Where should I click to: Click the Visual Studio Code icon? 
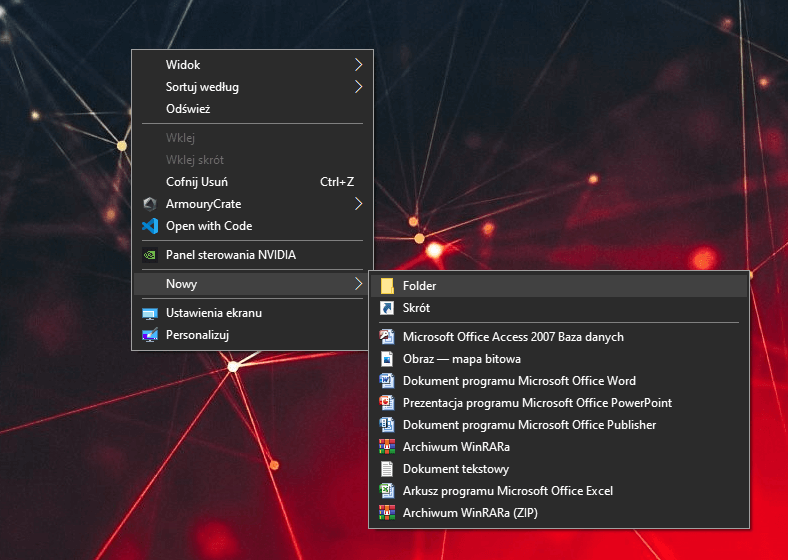coord(150,226)
